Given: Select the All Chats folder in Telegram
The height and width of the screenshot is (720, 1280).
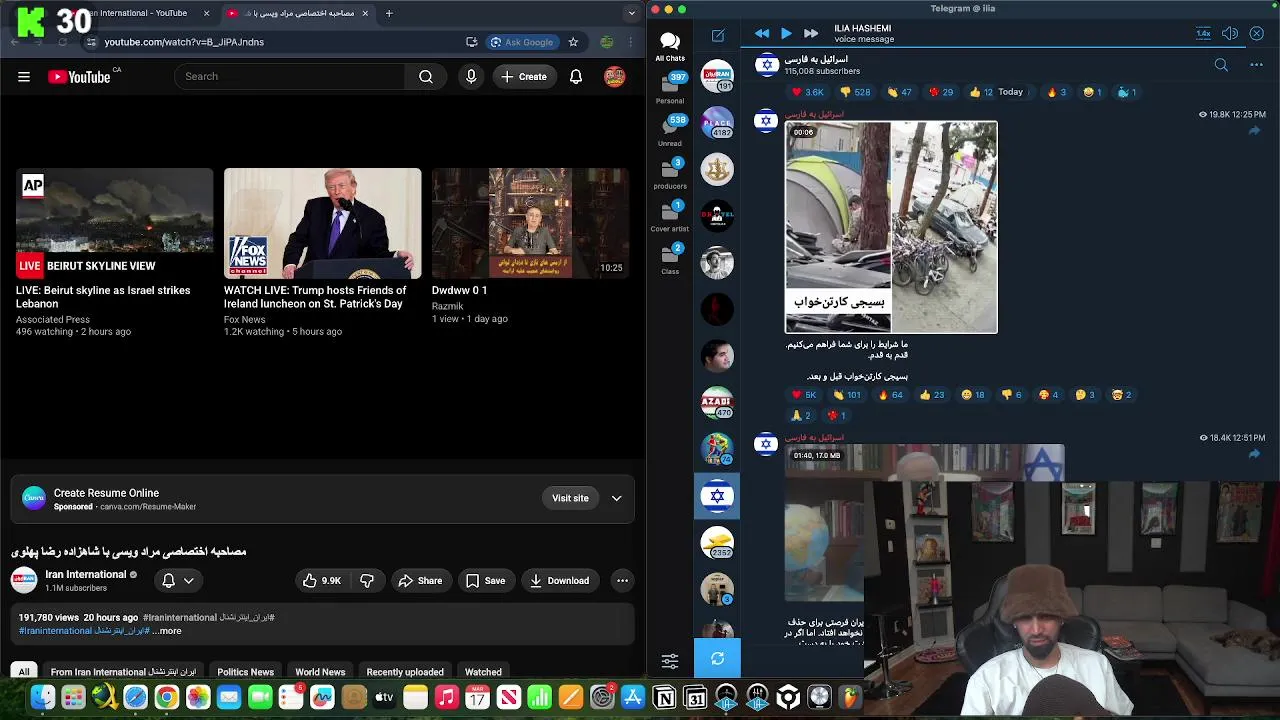Looking at the screenshot, I should (x=670, y=46).
